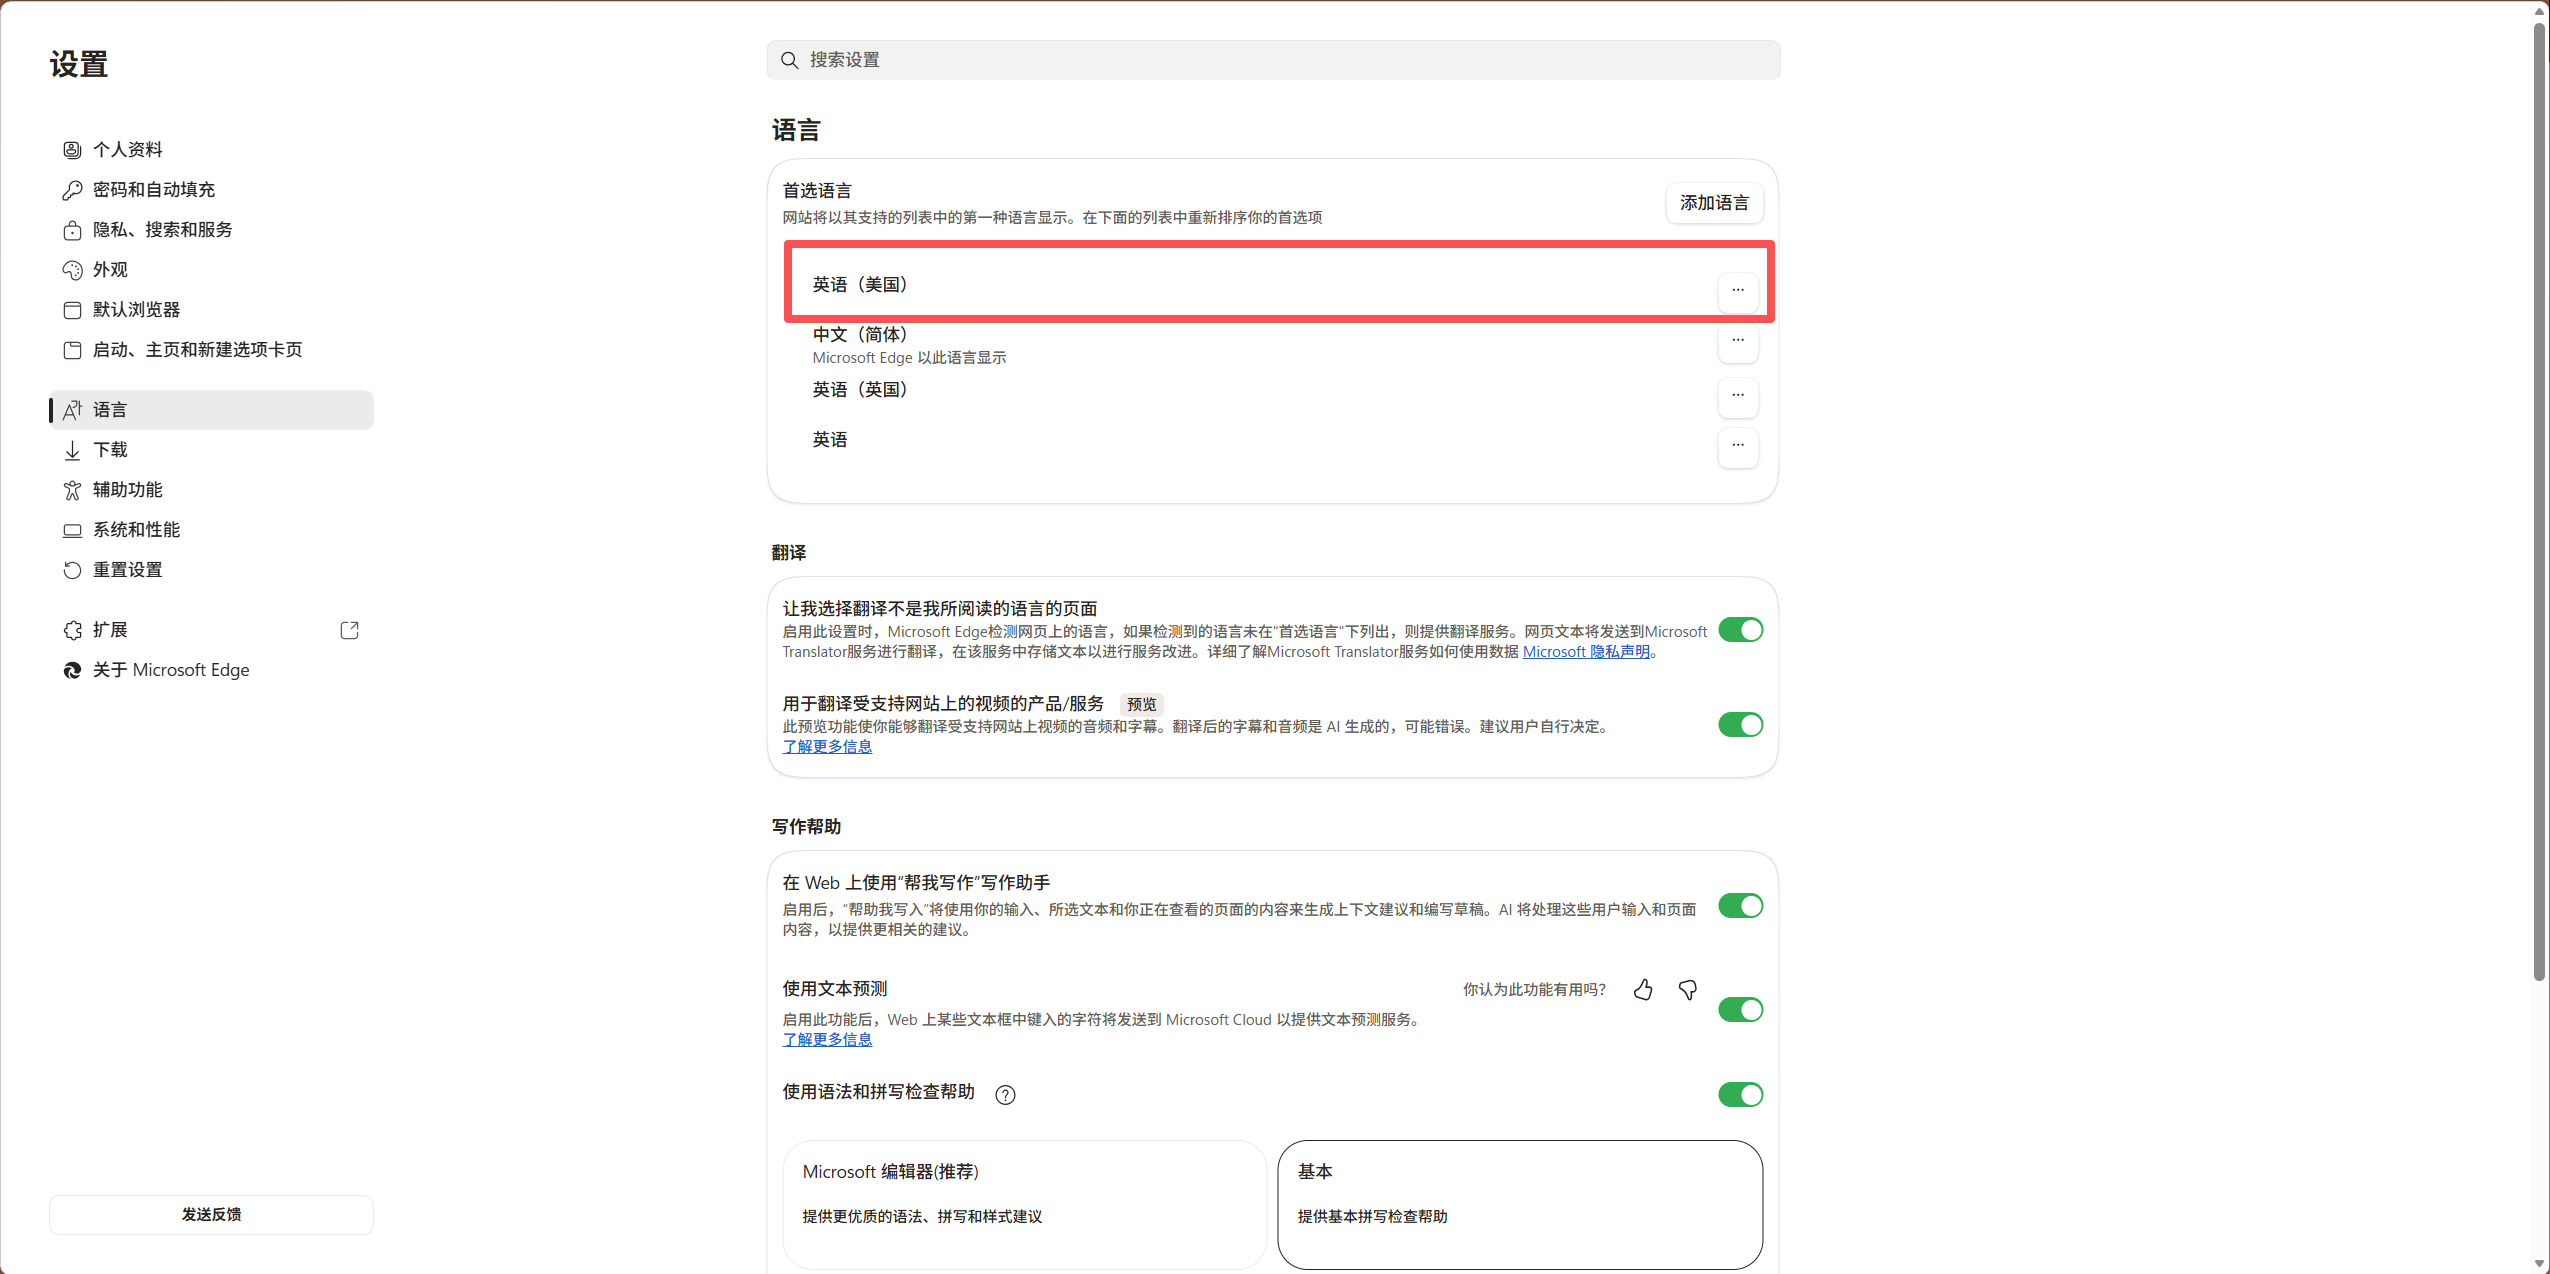Click the external link icon in 扩展 row
This screenshot has height=1274, width=2550.
coord(349,630)
